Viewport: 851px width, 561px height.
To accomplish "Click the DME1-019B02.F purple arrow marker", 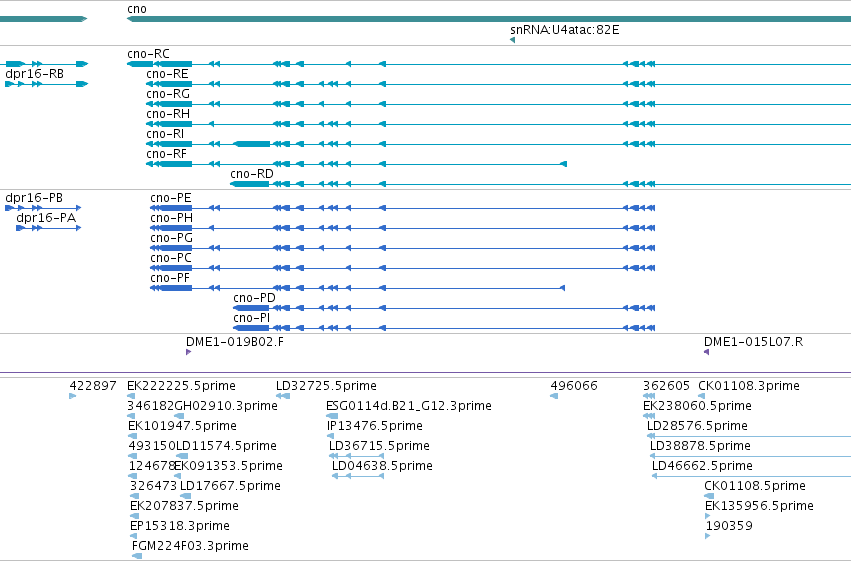I will pos(188,352).
